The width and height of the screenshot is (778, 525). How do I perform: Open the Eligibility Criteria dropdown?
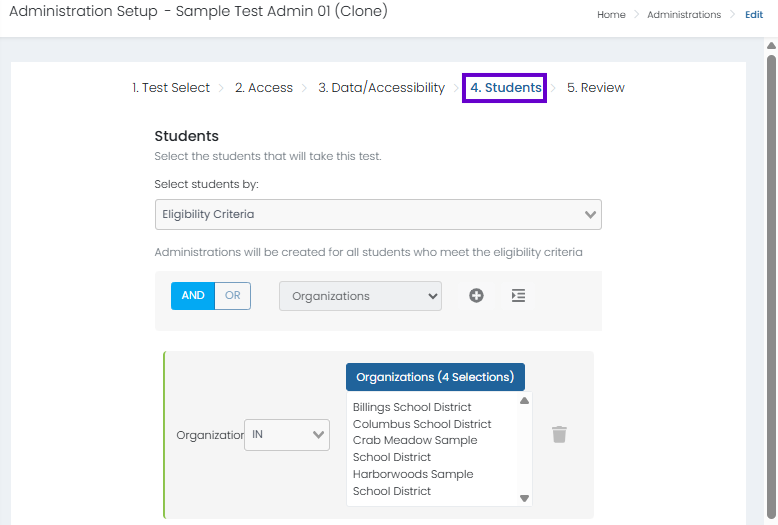coord(378,214)
